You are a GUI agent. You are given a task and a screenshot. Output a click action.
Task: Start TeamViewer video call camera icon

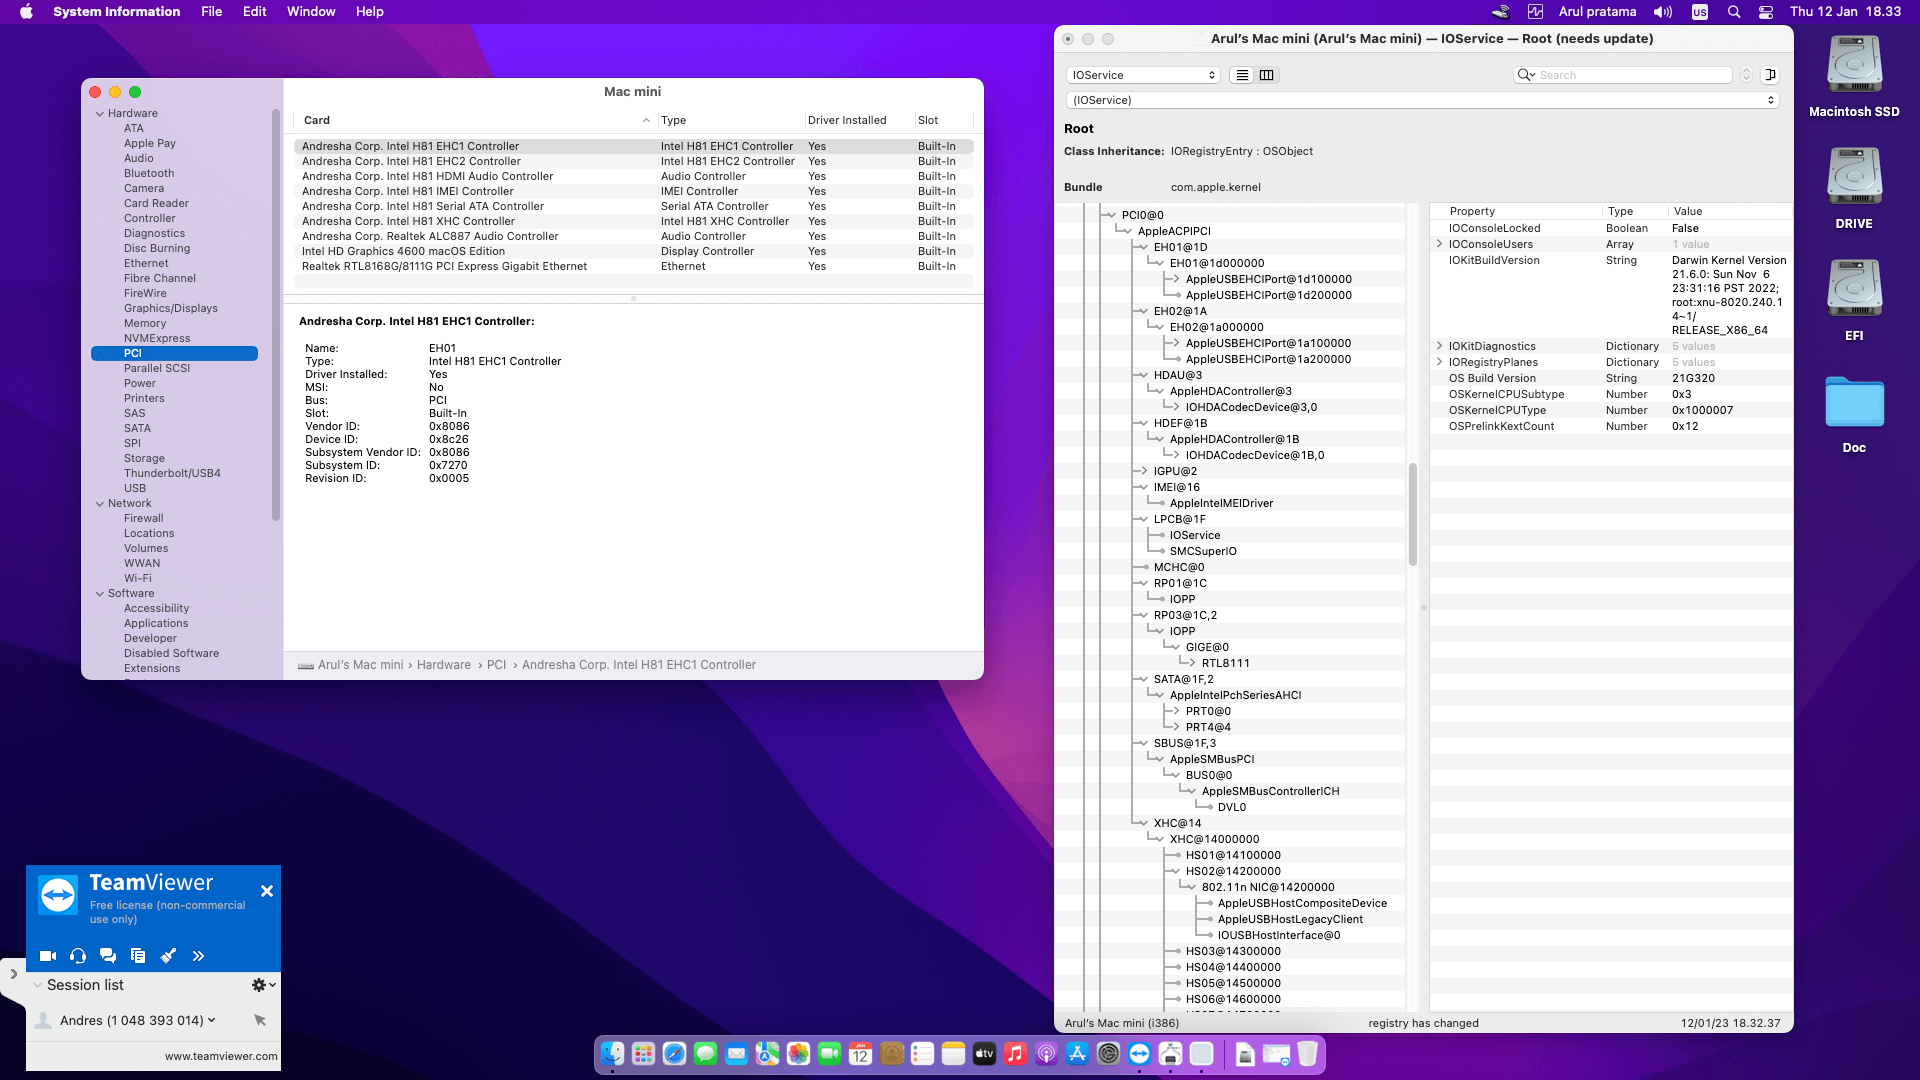click(x=47, y=956)
